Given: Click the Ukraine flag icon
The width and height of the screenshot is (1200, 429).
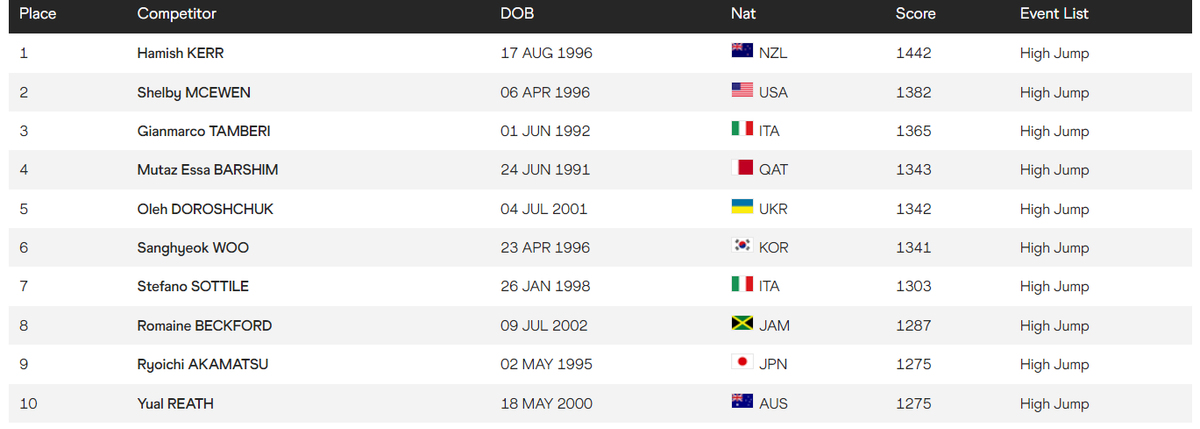Looking at the screenshot, I should tap(742, 208).
